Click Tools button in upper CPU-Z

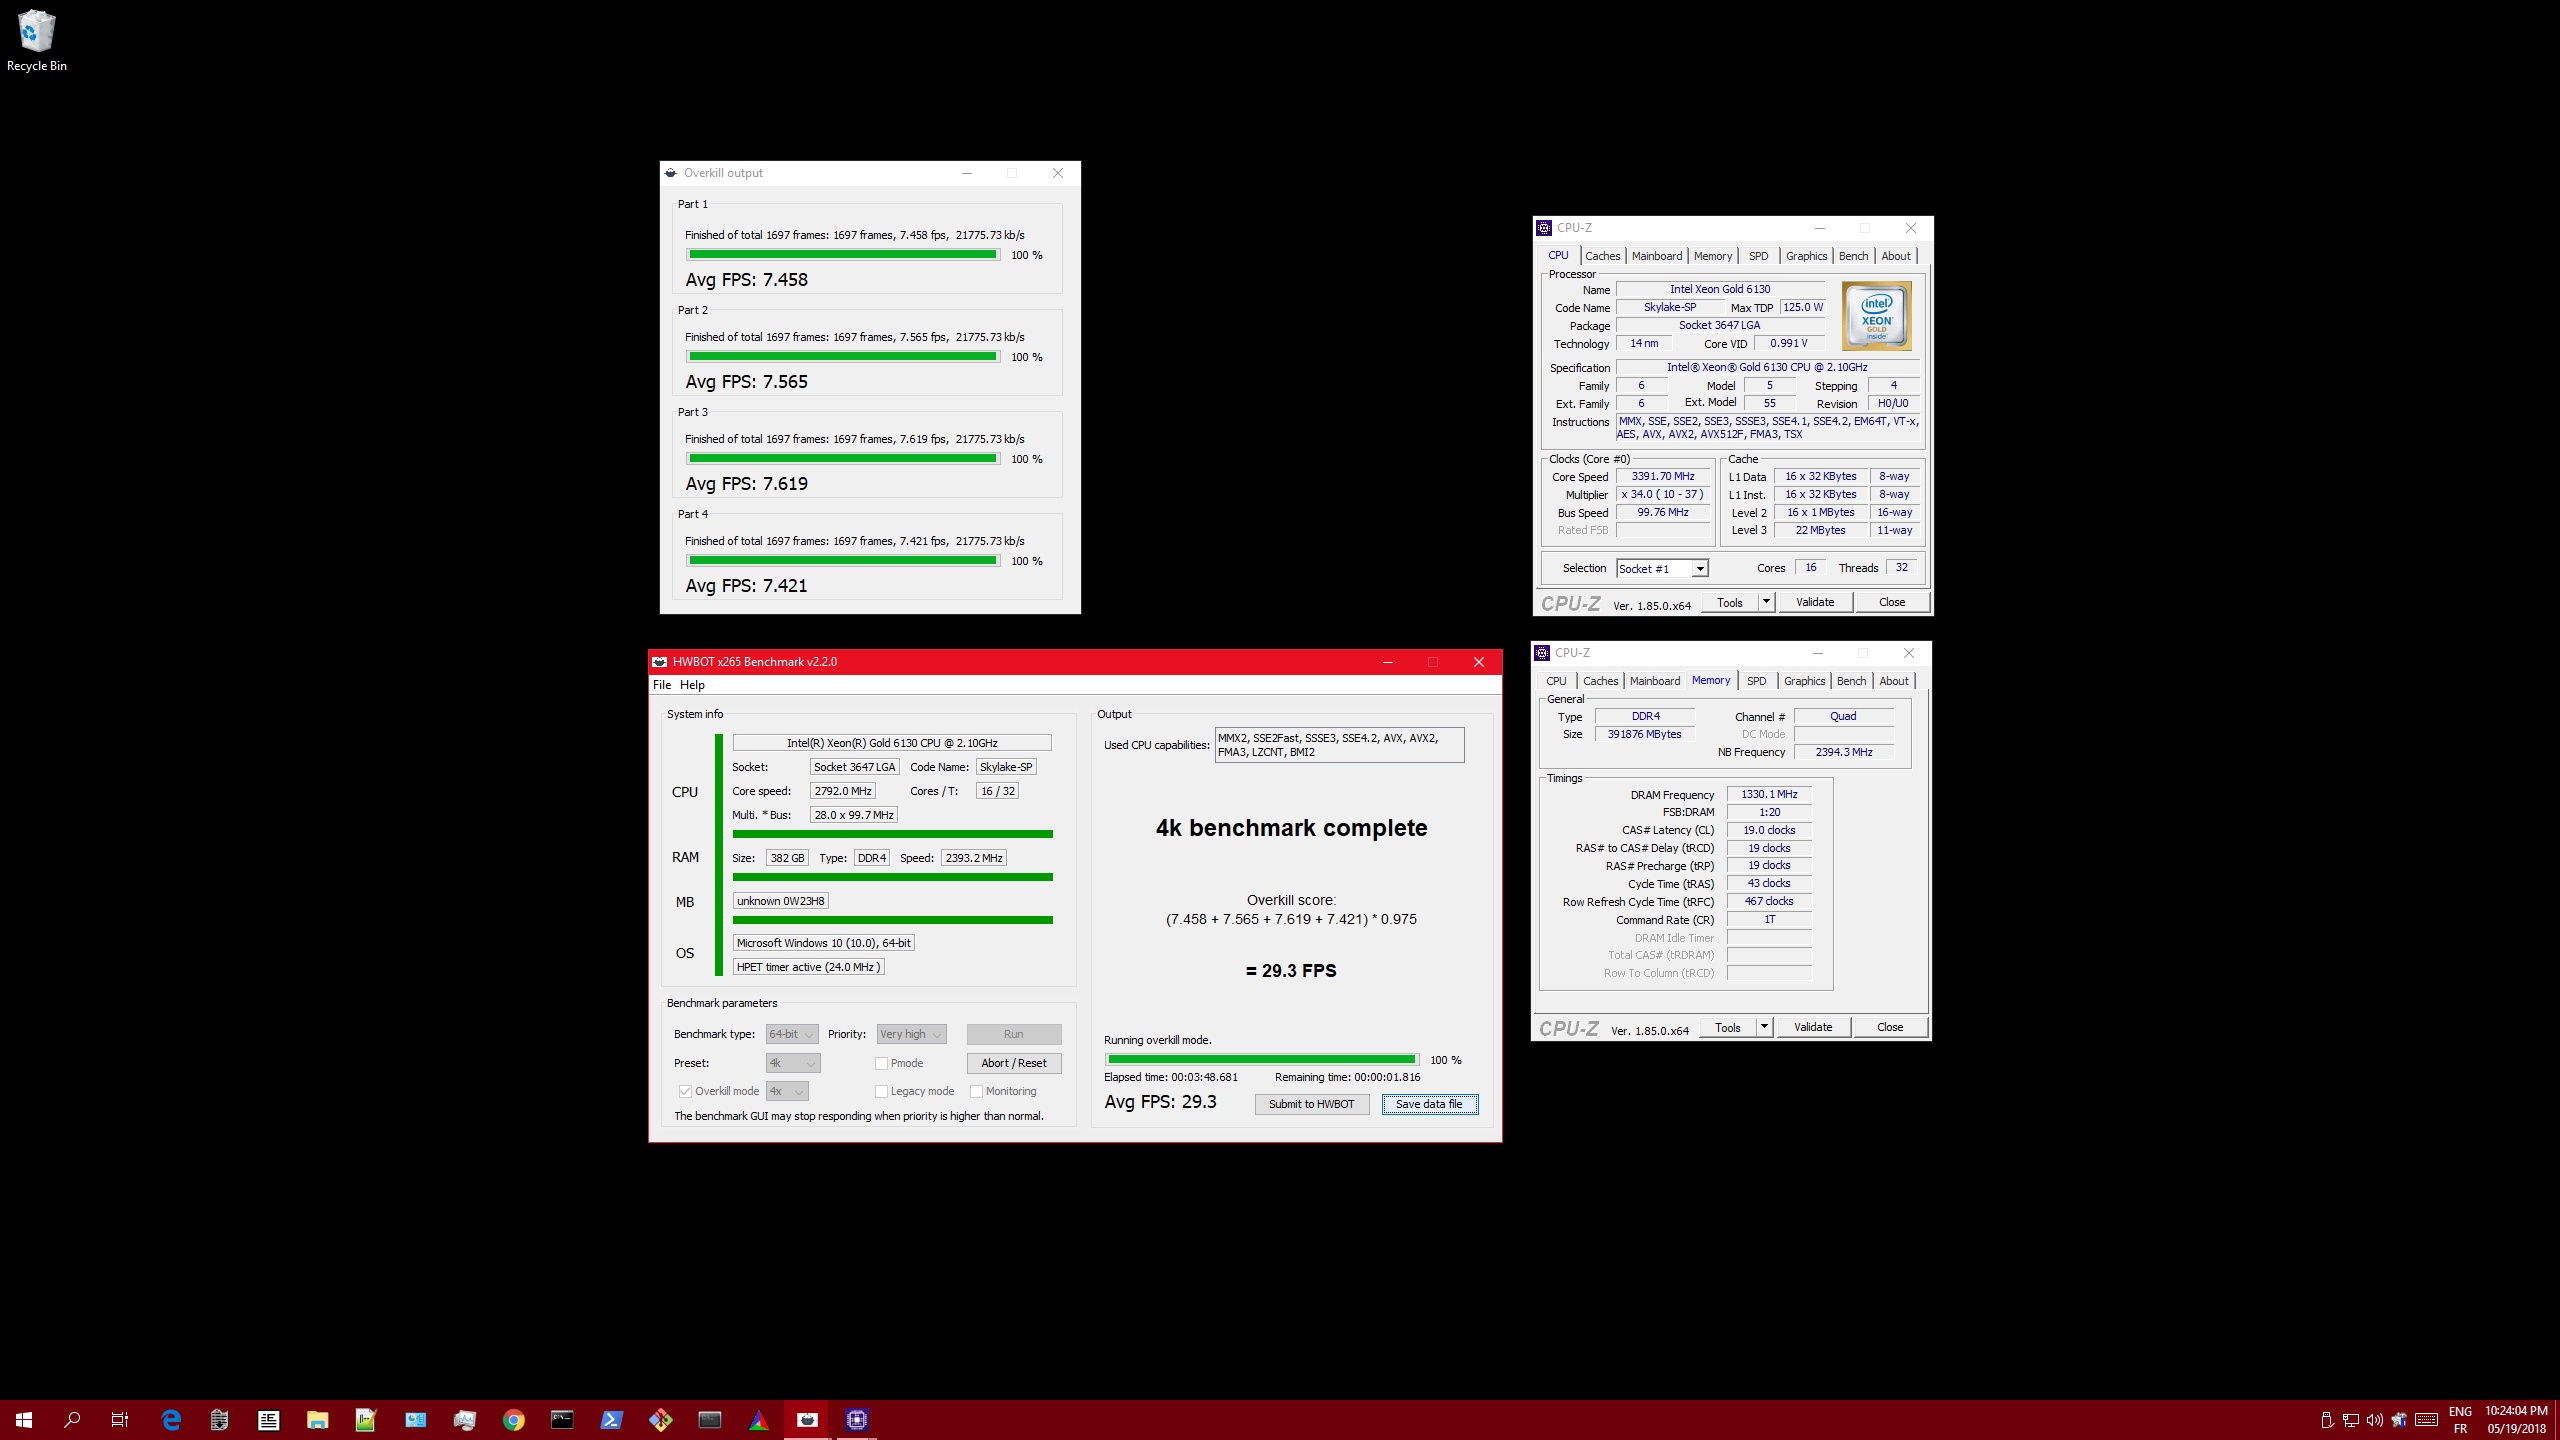(x=1729, y=602)
